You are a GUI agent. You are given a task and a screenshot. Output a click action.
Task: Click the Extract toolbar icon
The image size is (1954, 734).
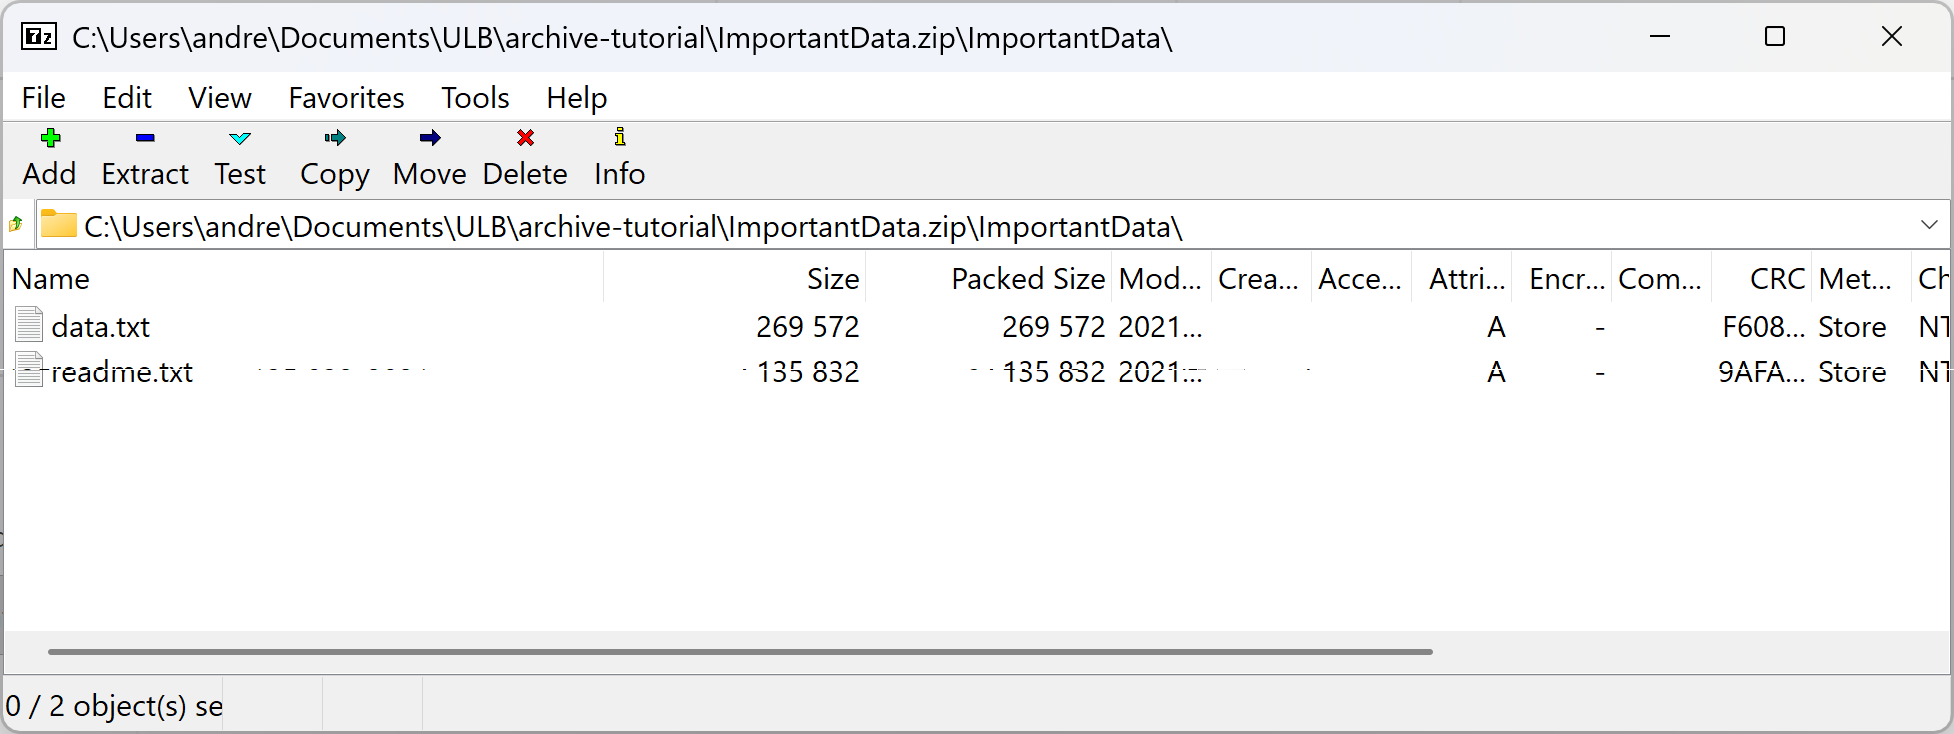pos(145,138)
